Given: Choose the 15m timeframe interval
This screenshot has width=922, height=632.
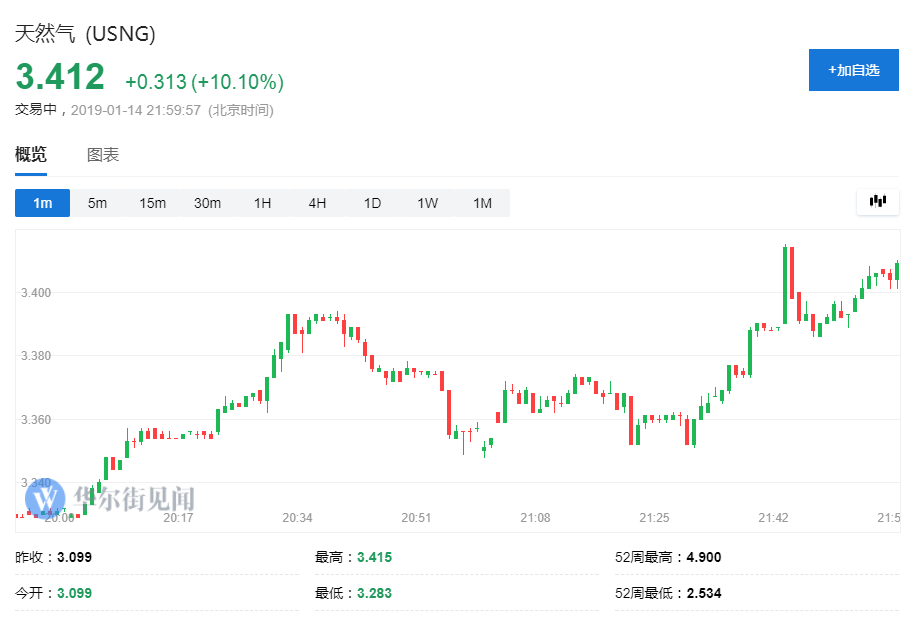Looking at the screenshot, I should [152, 203].
